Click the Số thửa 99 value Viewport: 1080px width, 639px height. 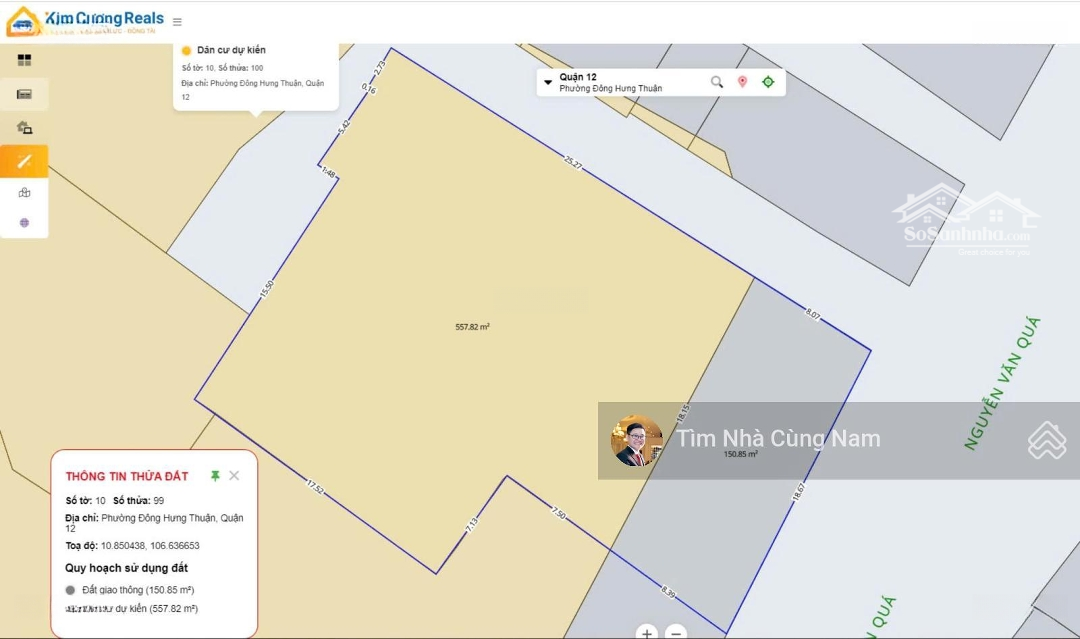(x=159, y=501)
